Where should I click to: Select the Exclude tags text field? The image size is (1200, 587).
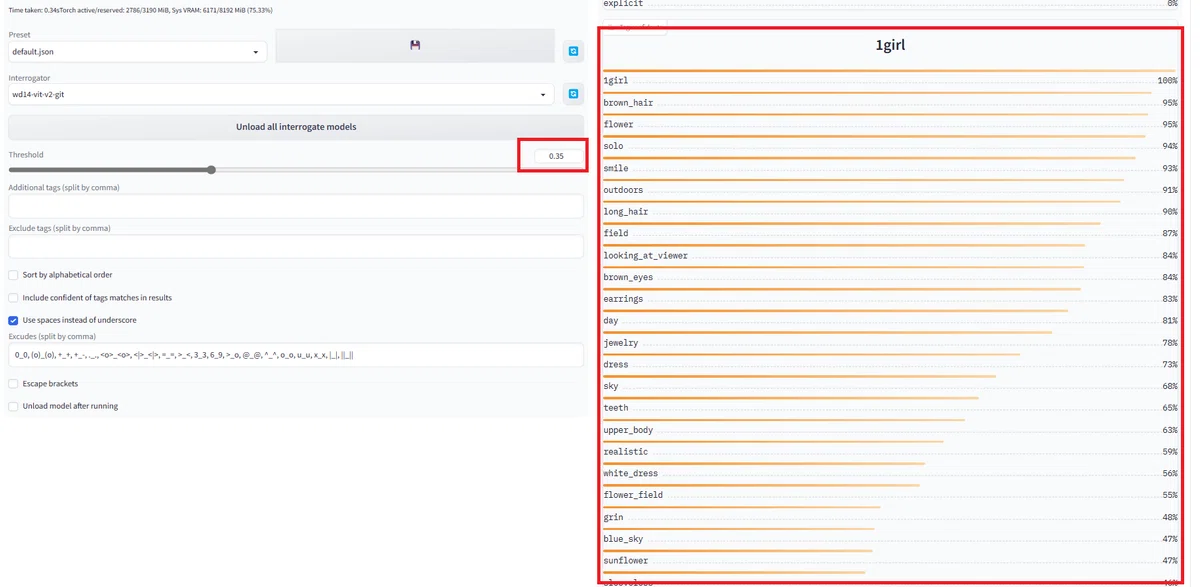[x=296, y=246]
